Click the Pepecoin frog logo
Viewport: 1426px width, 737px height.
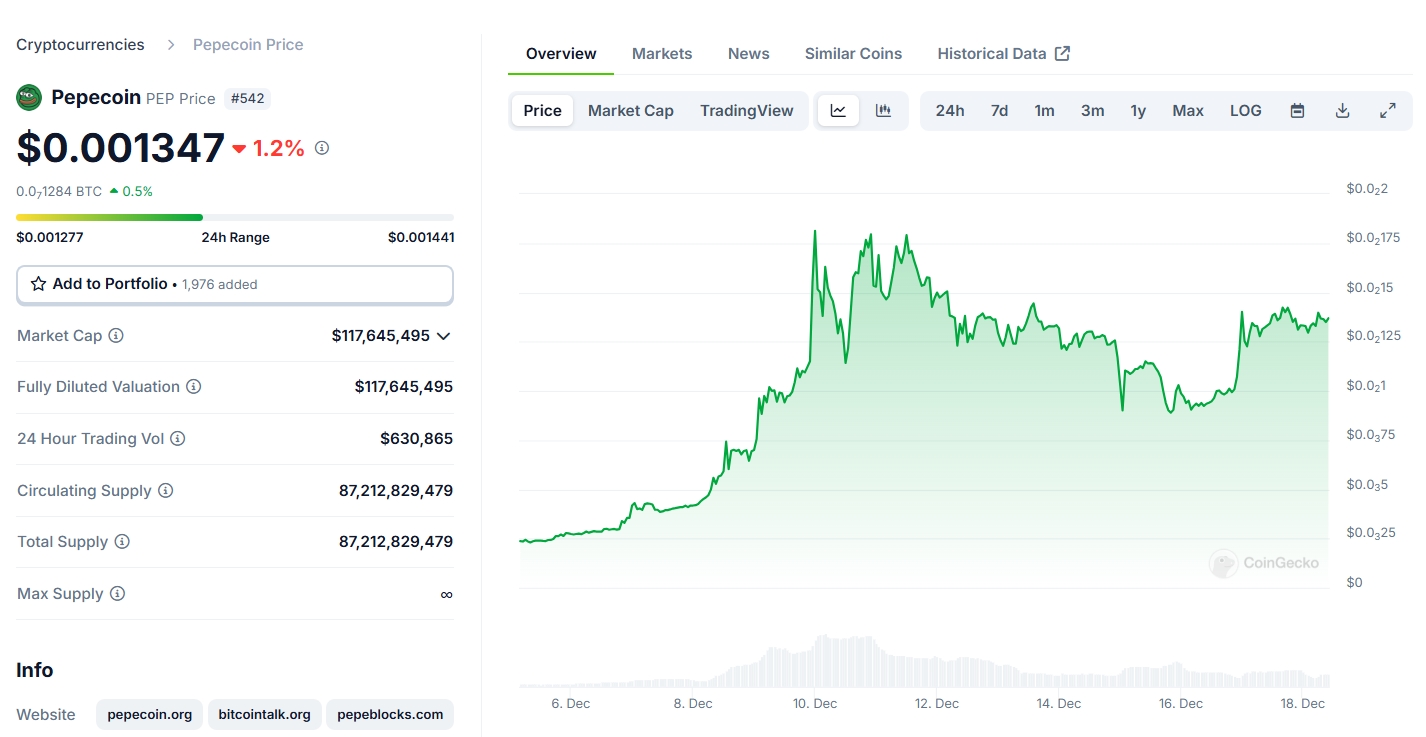tap(29, 98)
